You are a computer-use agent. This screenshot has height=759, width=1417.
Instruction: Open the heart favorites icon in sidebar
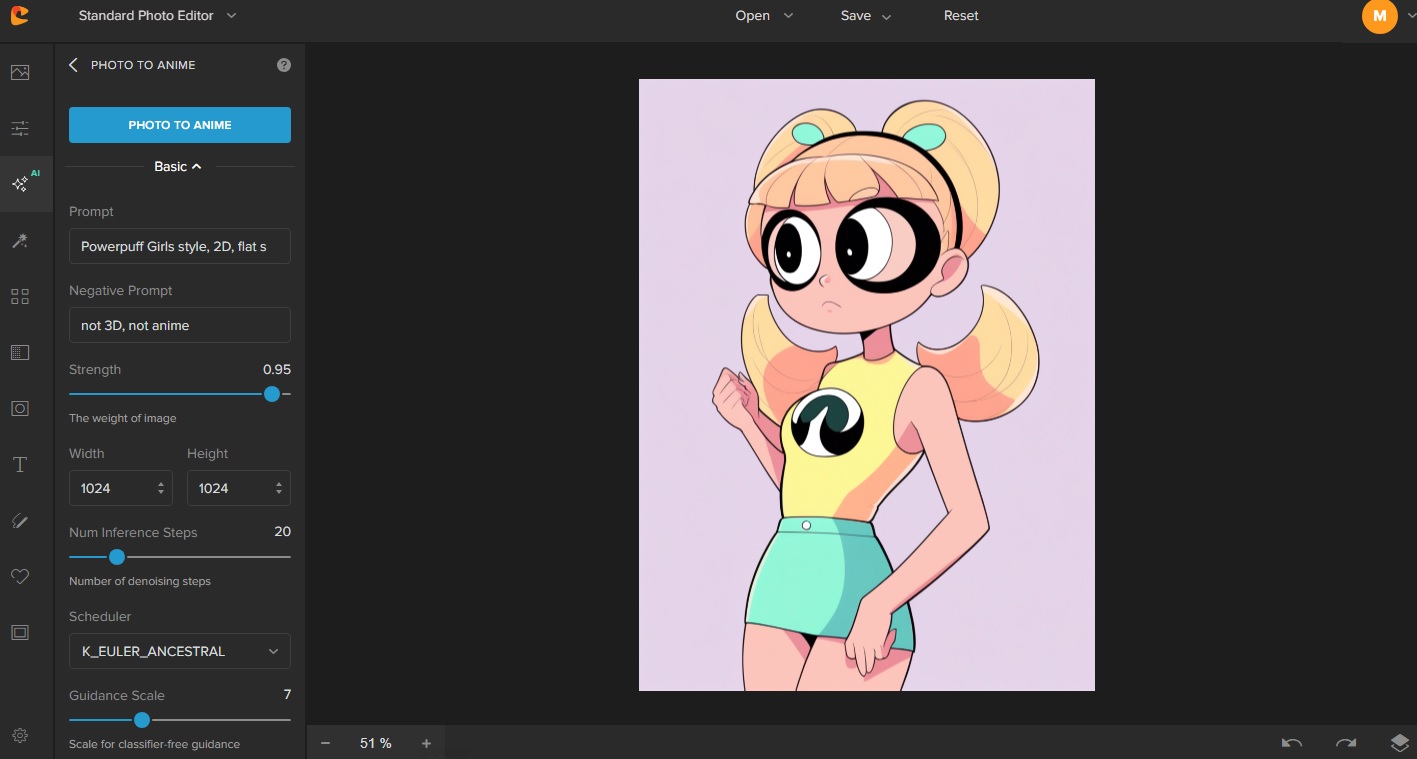click(20, 577)
